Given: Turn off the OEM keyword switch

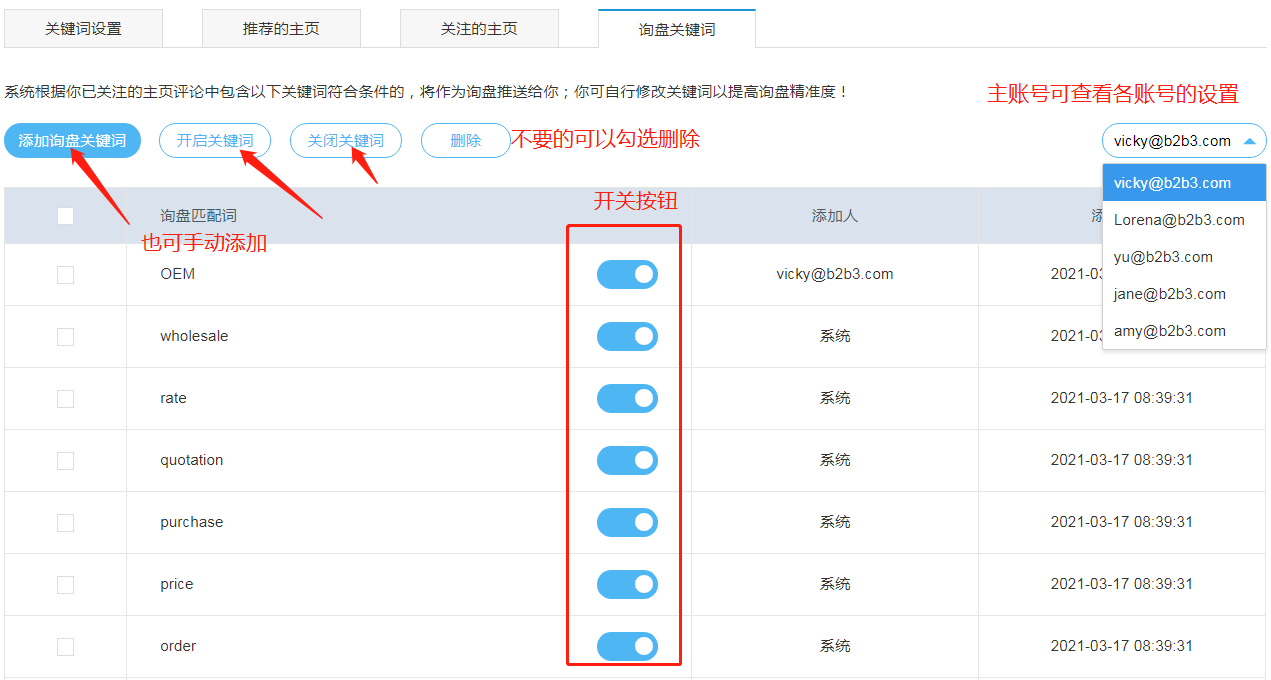Looking at the screenshot, I should pyautogui.click(x=627, y=274).
